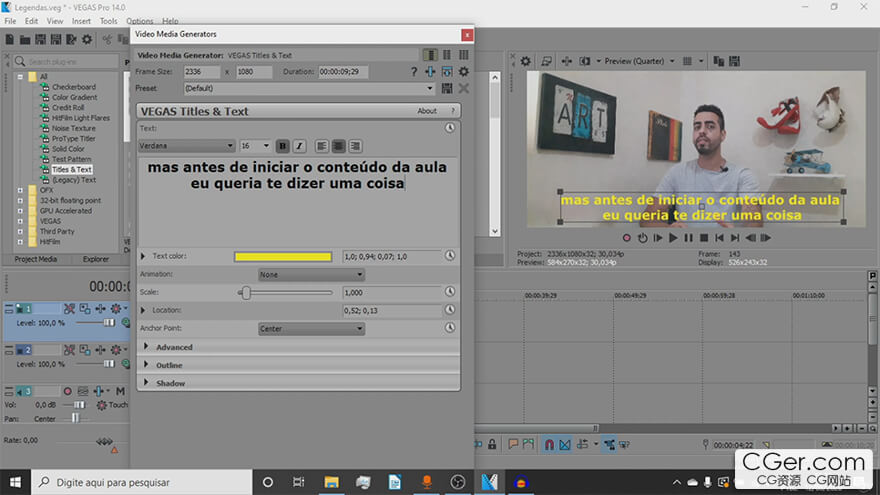
Task: Open the Anchor Point Center dropdown
Action: click(x=311, y=328)
